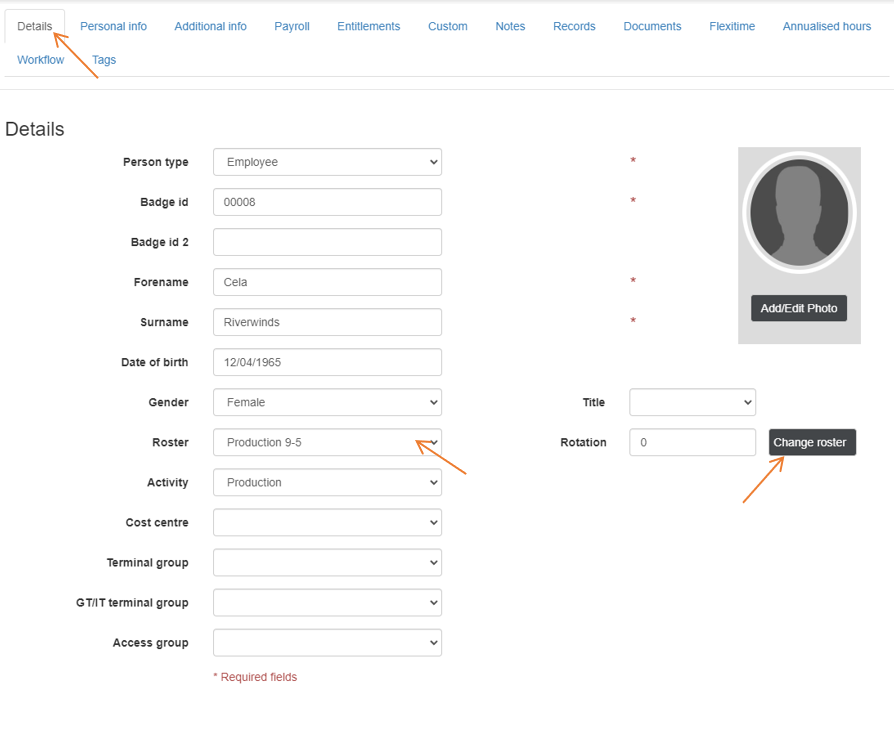Click the Change roster button
This screenshot has height=730, width=894.
pyautogui.click(x=811, y=442)
